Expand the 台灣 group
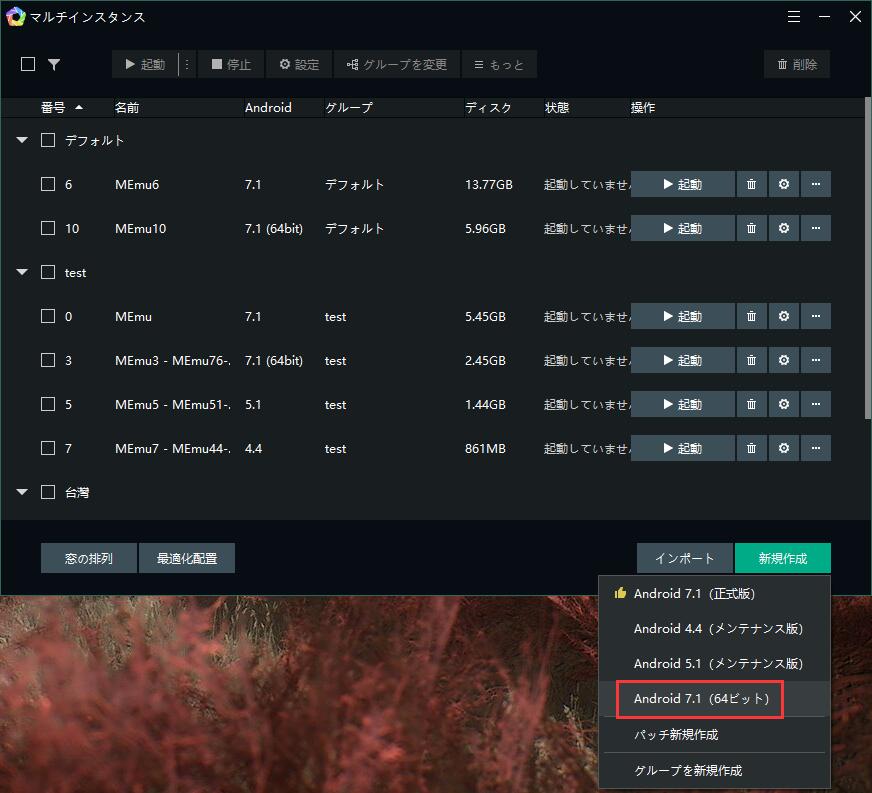Screen dimensions: 872x793 click(21, 491)
